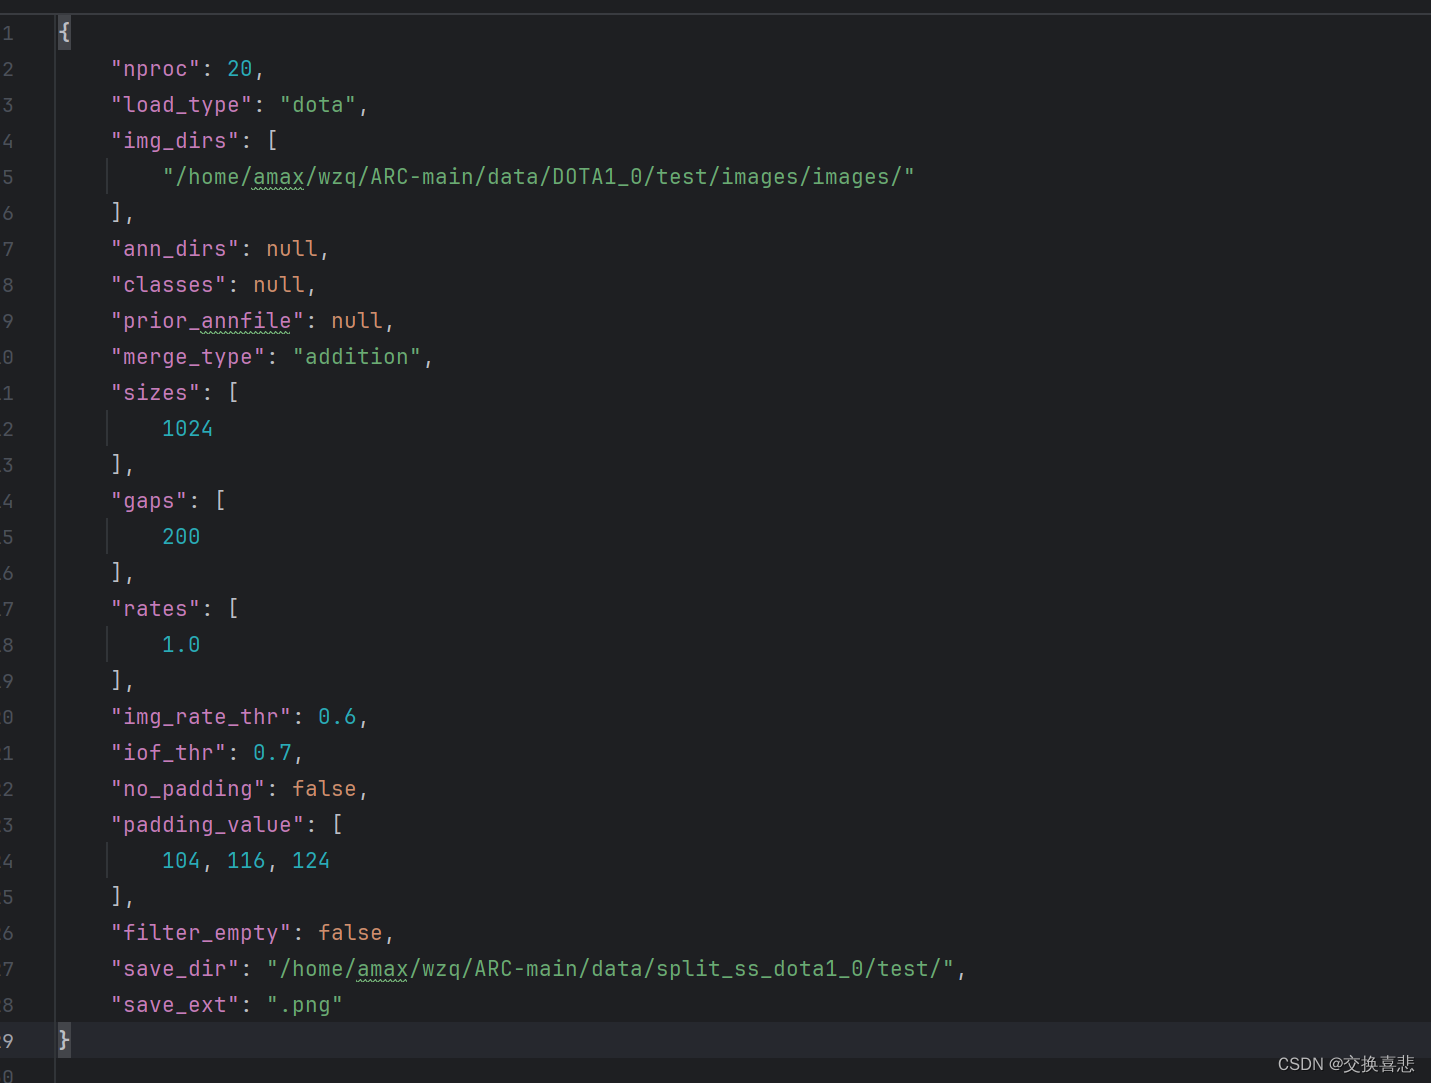Select padding value 124
Screen dimensions: 1431x1083
(x=311, y=861)
